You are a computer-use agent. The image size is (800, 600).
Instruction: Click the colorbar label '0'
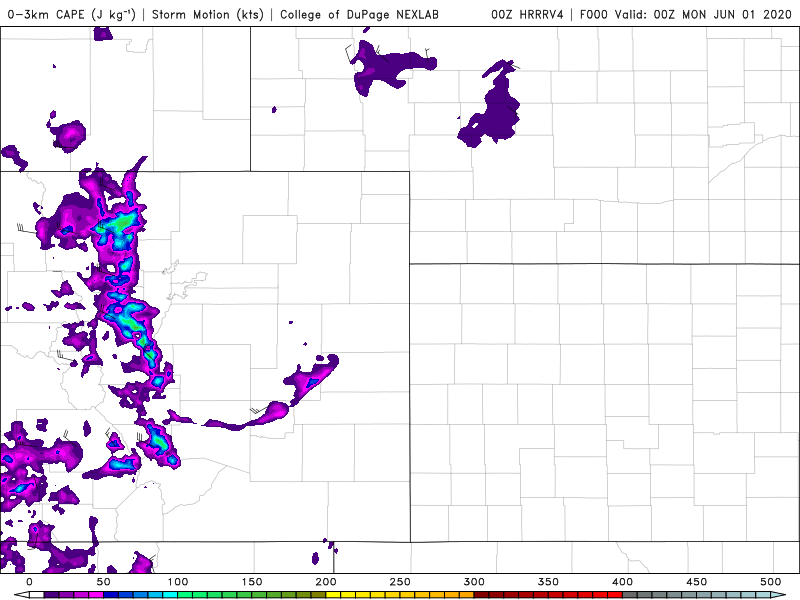[29, 582]
